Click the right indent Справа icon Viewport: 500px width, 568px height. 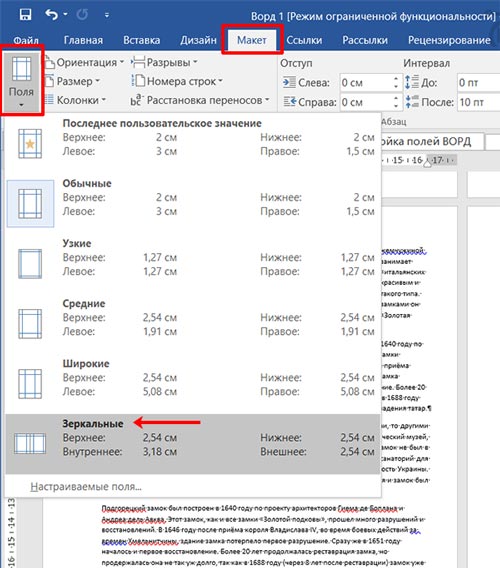point(289,102)
